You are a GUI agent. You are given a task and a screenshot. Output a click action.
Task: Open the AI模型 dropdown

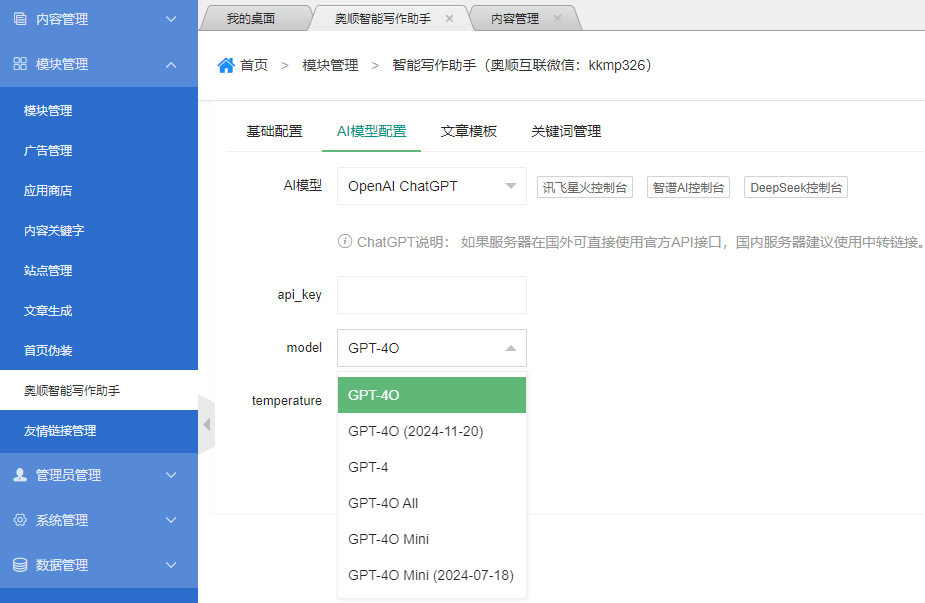(x=431, y=186)
